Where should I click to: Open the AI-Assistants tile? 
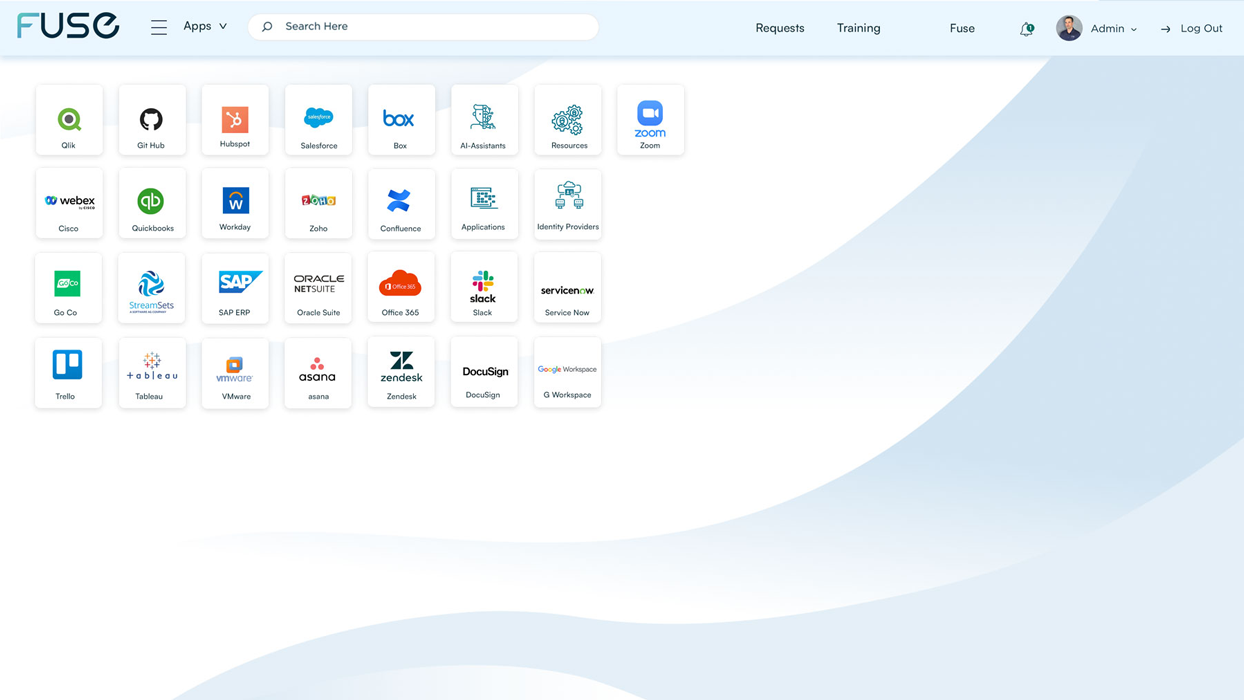tap(484, 120)
